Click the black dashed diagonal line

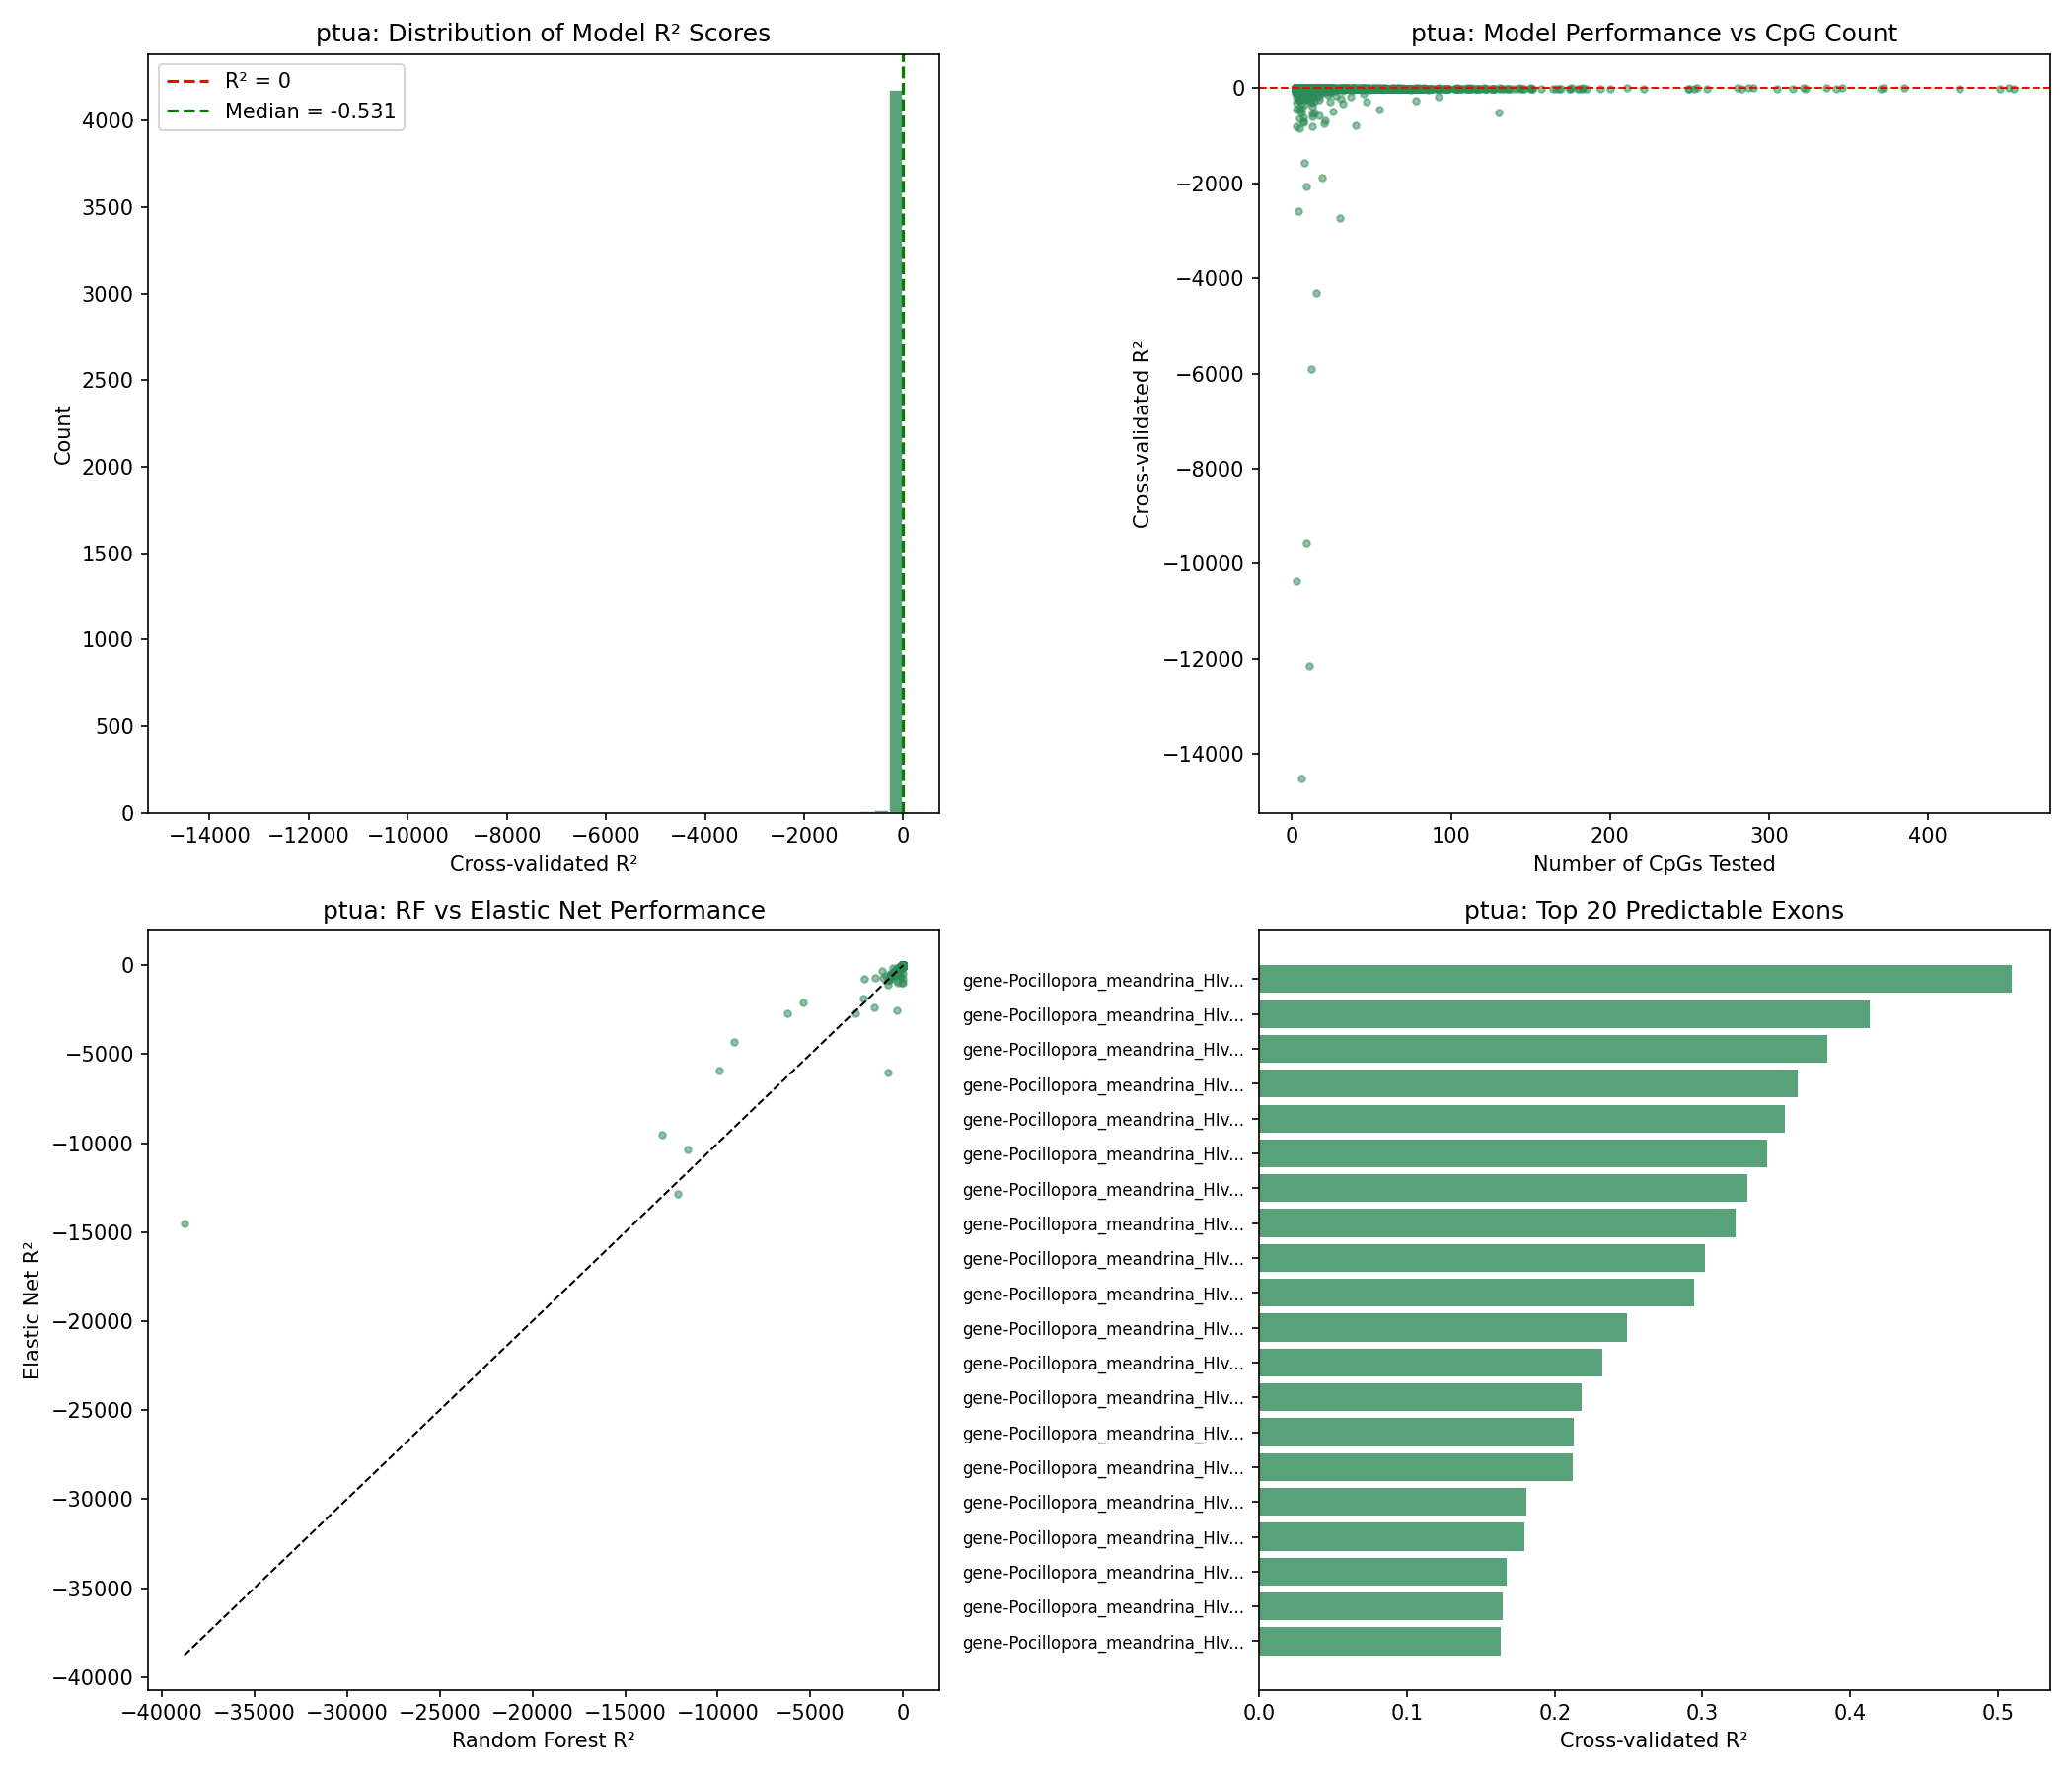[x=540, y=1313]
